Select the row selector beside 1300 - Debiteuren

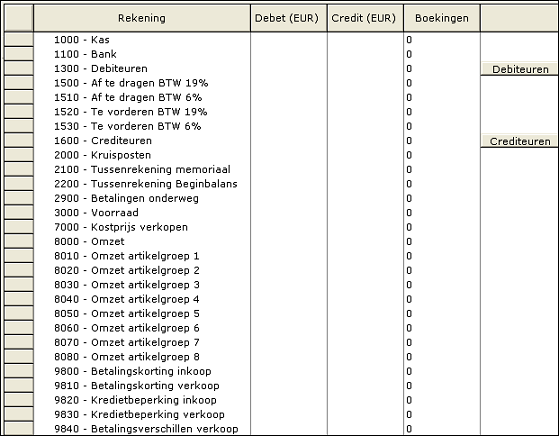[x=19, y=68]
